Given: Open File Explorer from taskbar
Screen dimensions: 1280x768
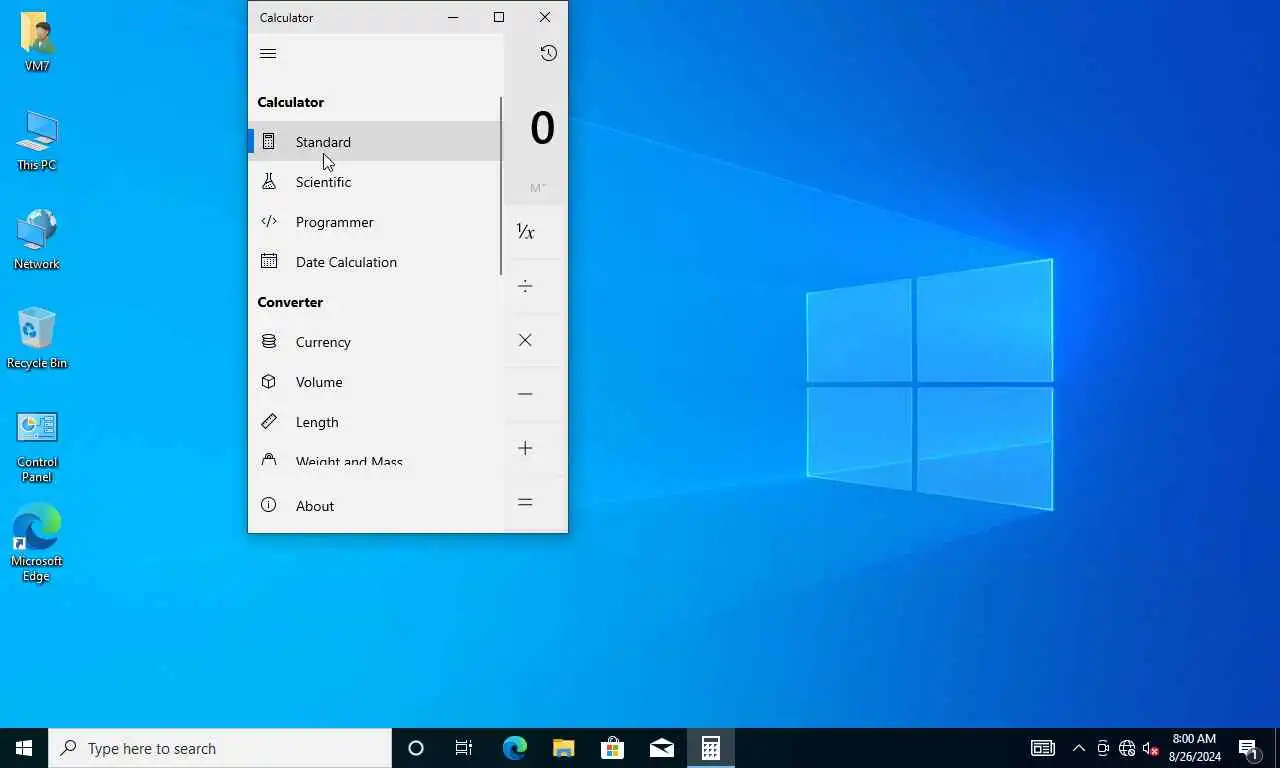Looking at the screenshot, I should click(563, 748).
